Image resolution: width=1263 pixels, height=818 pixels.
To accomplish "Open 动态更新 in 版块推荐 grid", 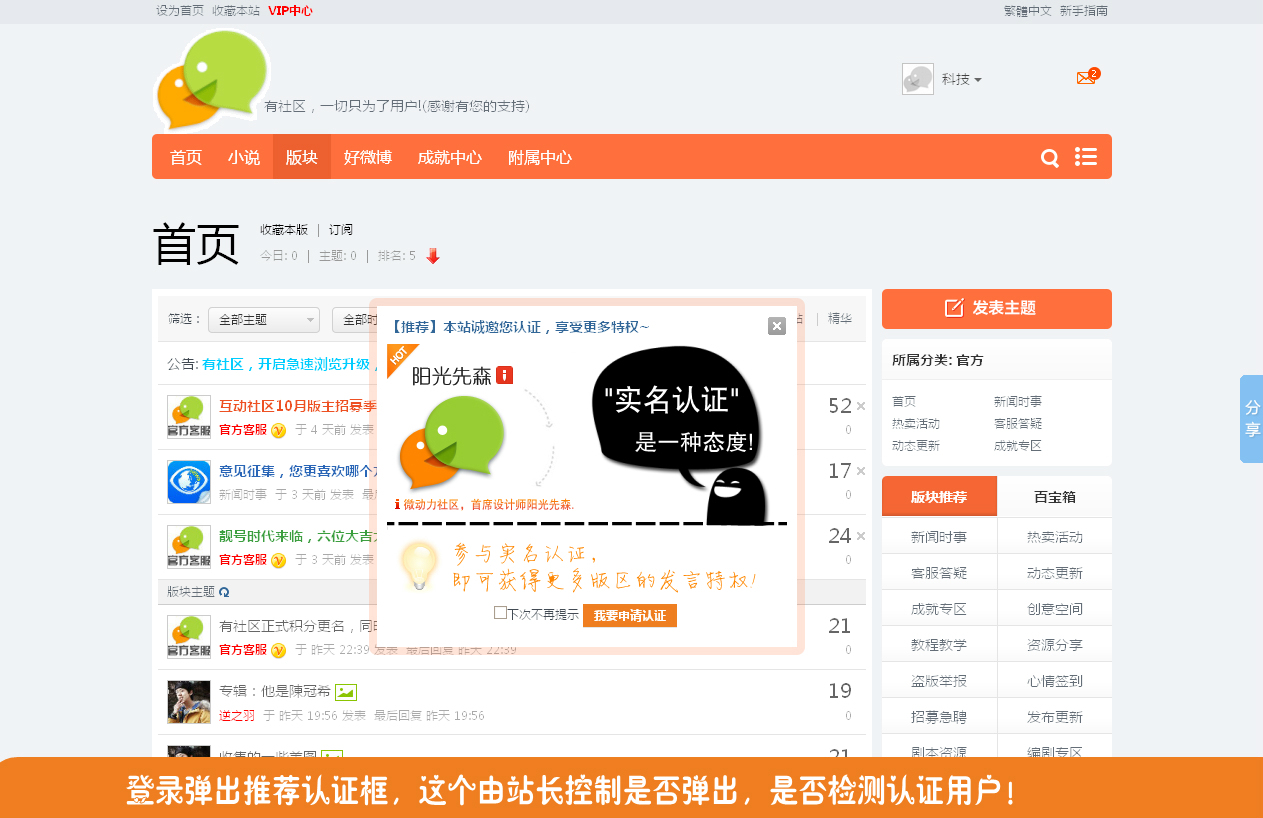I will pyautogui.click(x=1054, y=573).
